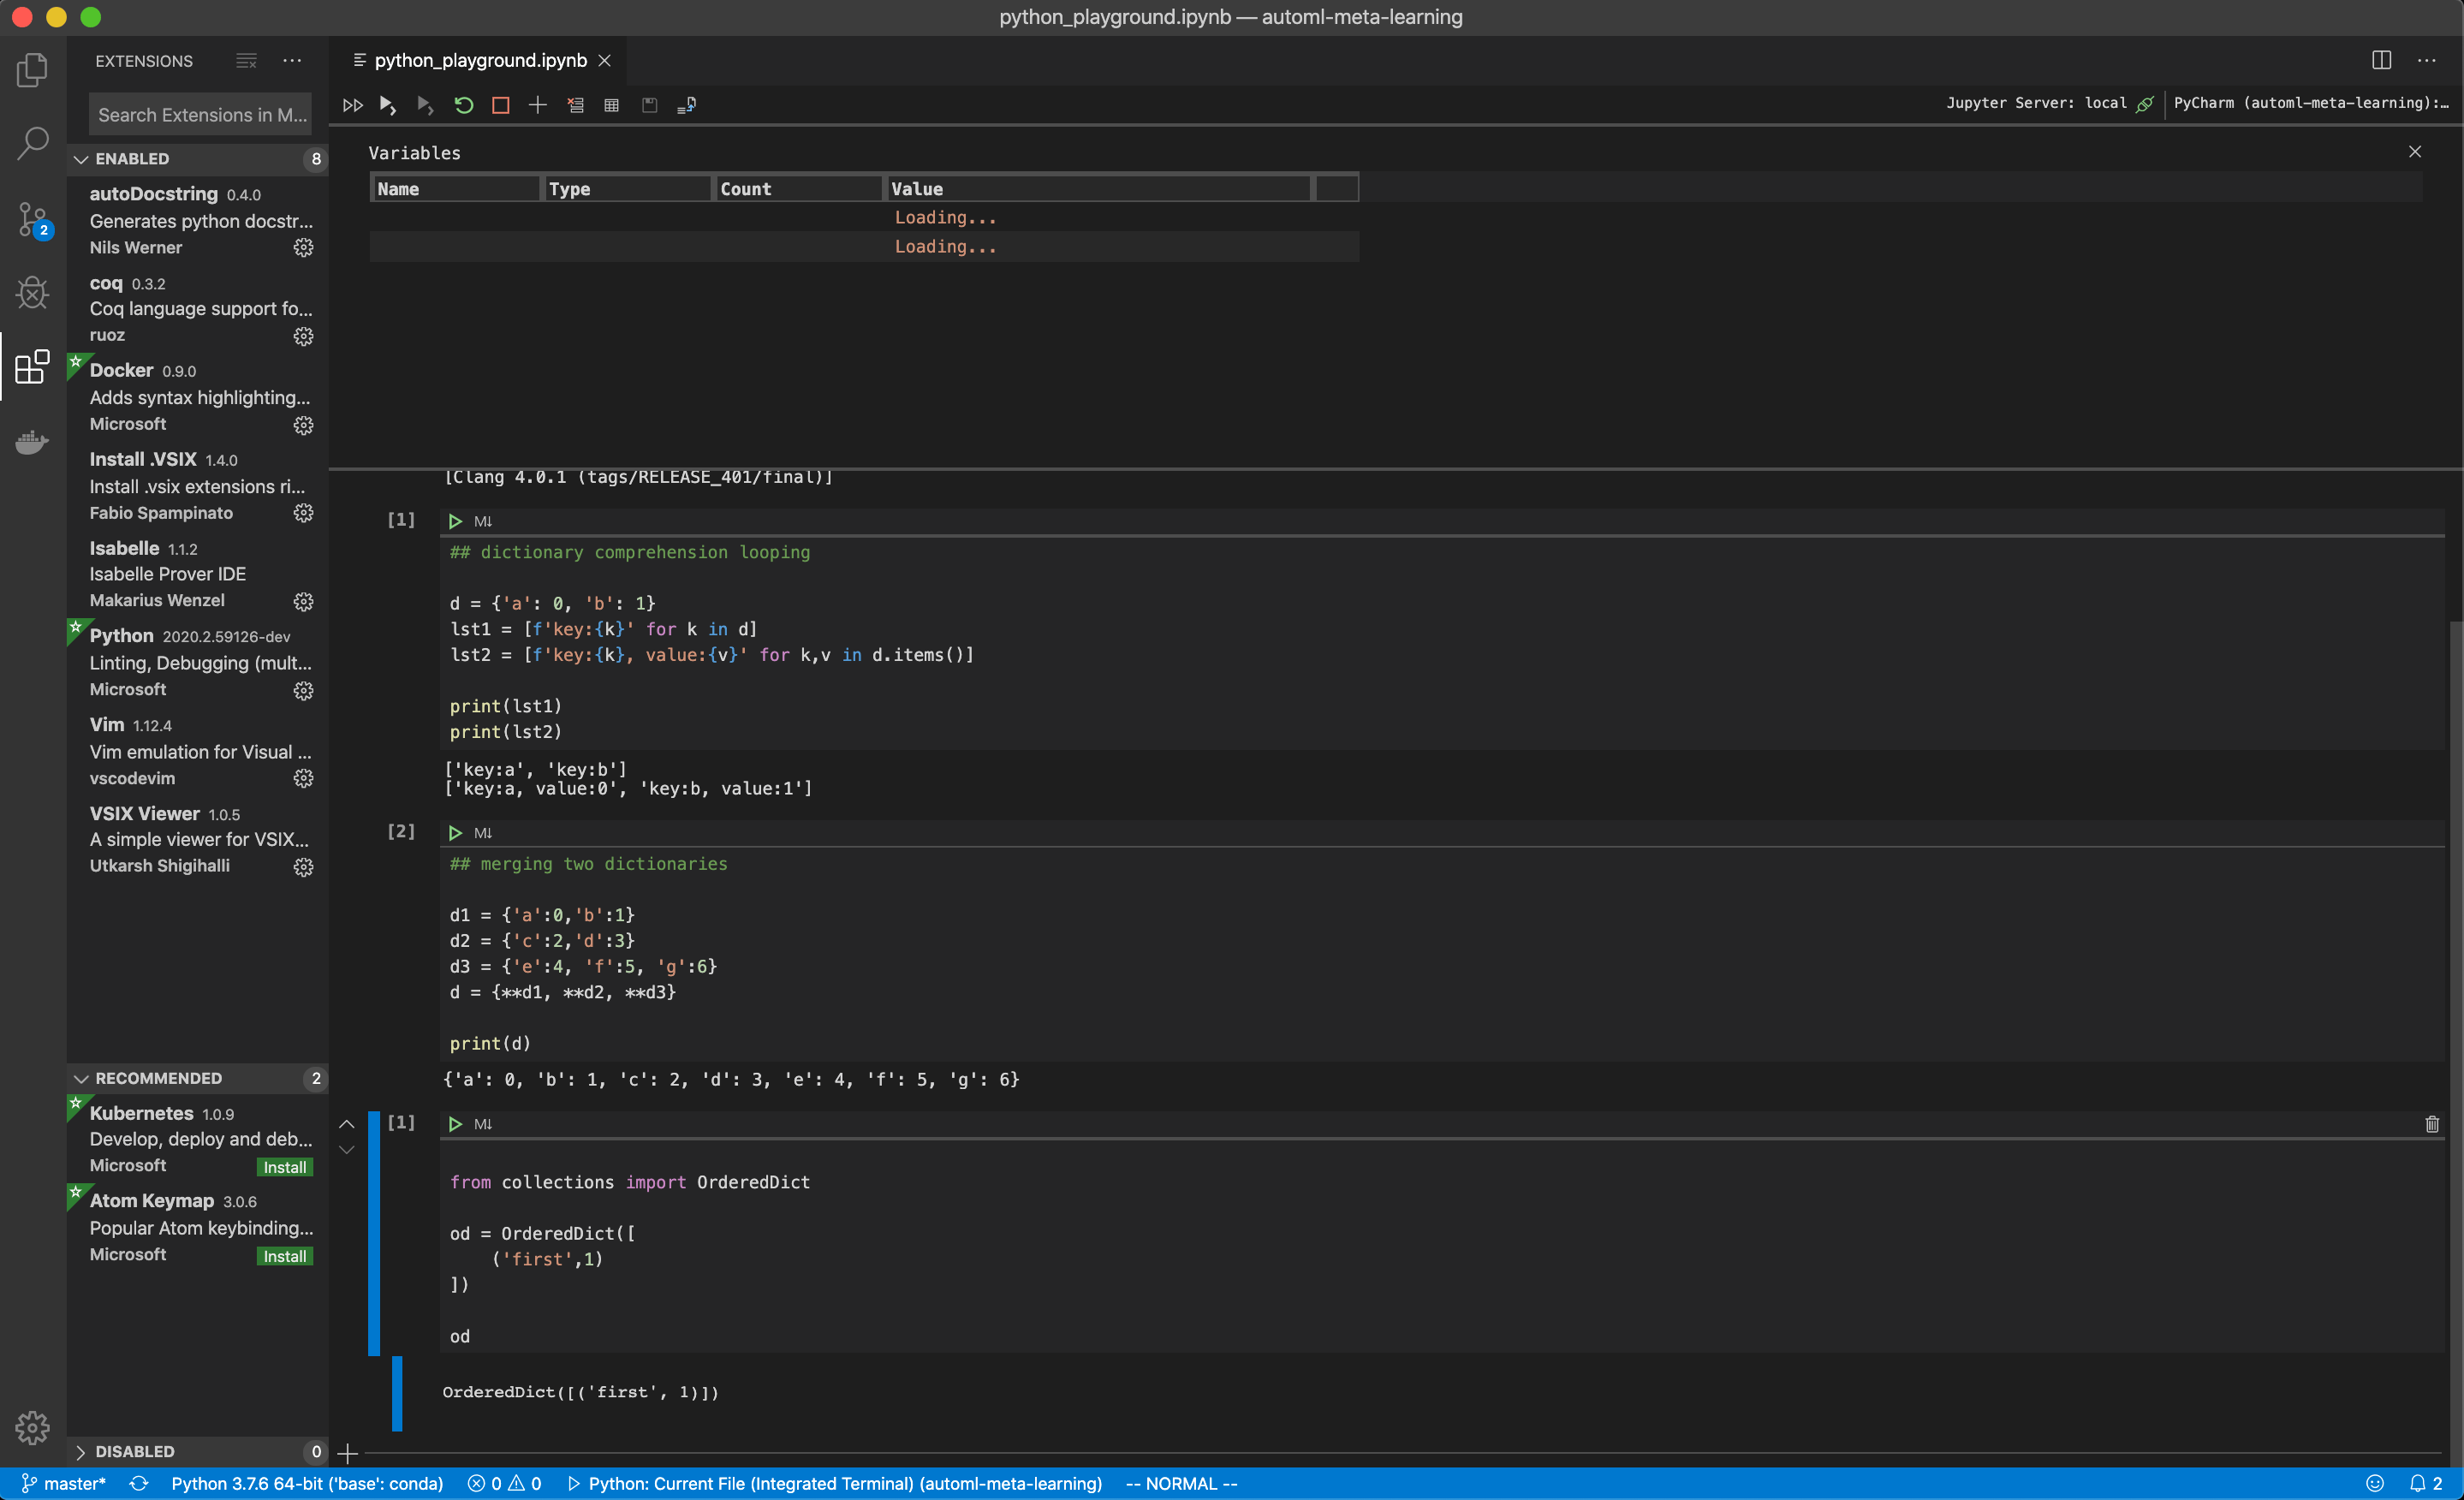Focus the Search Extensions input field
The width and height of the screenshot is (2464, 1500).
(x=200, y=115)
